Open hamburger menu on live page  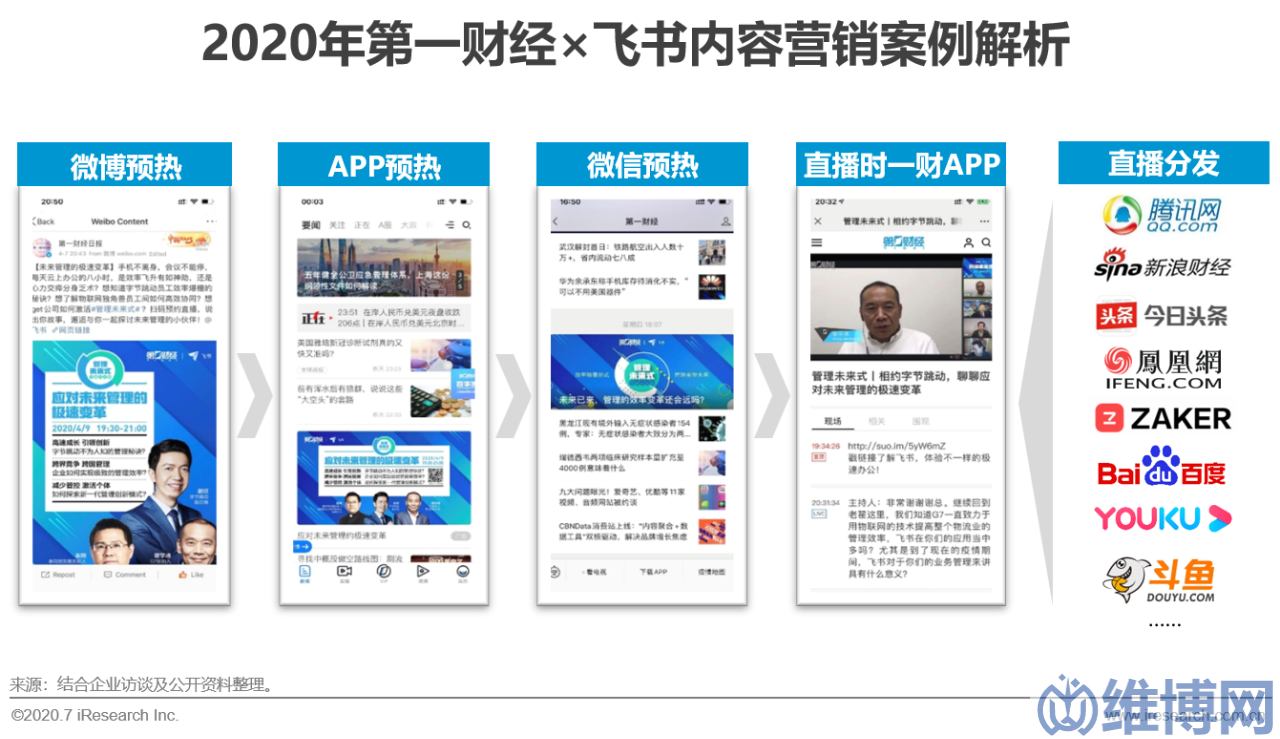[817, 242]
